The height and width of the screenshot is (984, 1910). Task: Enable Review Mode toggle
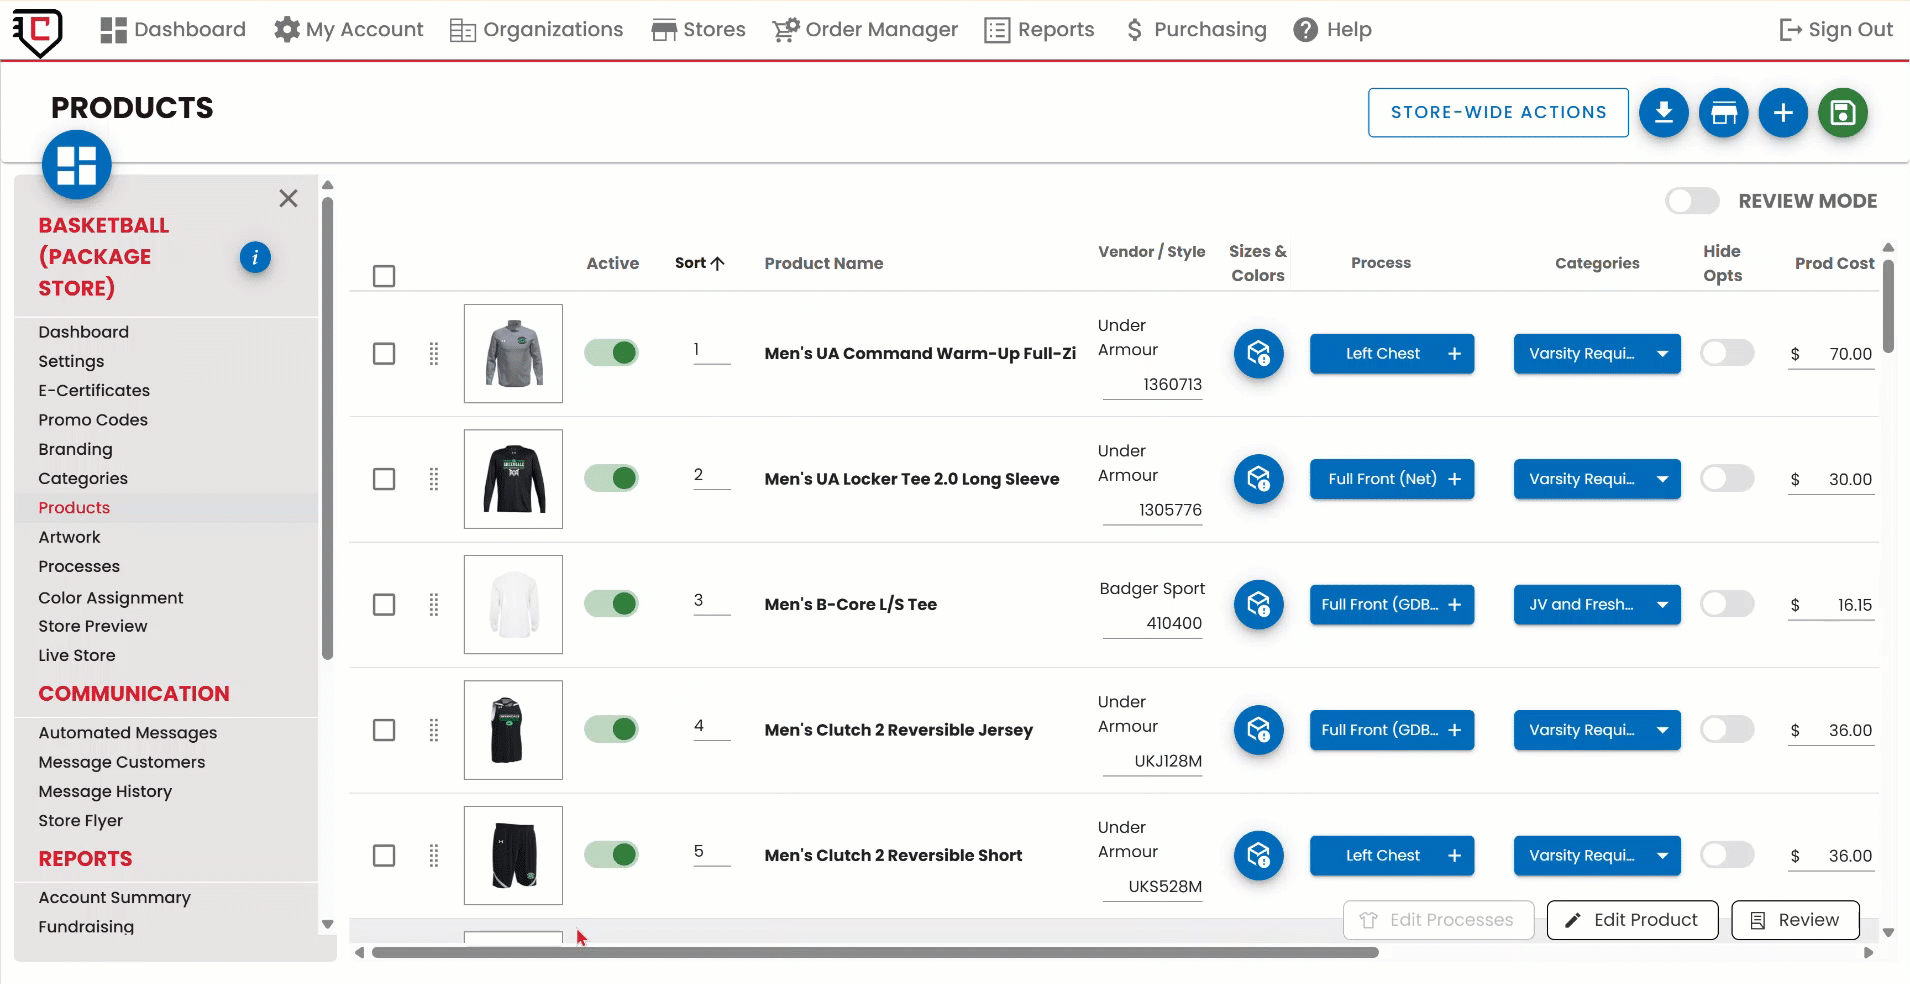point(1692,201)
